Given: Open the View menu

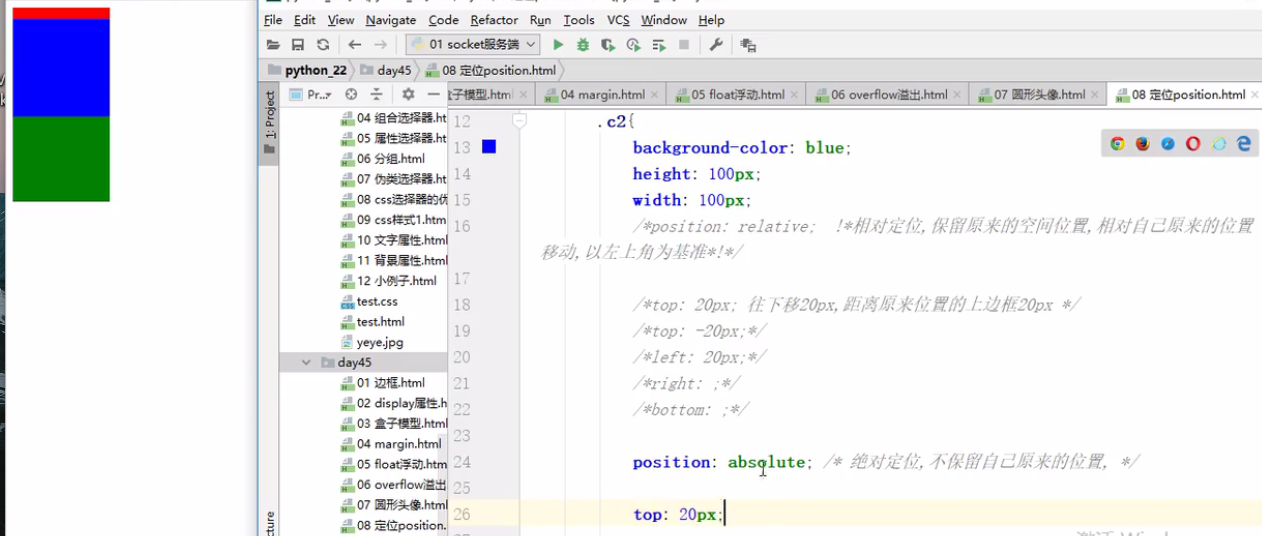Looking at the screenshot, I should 341,20.
